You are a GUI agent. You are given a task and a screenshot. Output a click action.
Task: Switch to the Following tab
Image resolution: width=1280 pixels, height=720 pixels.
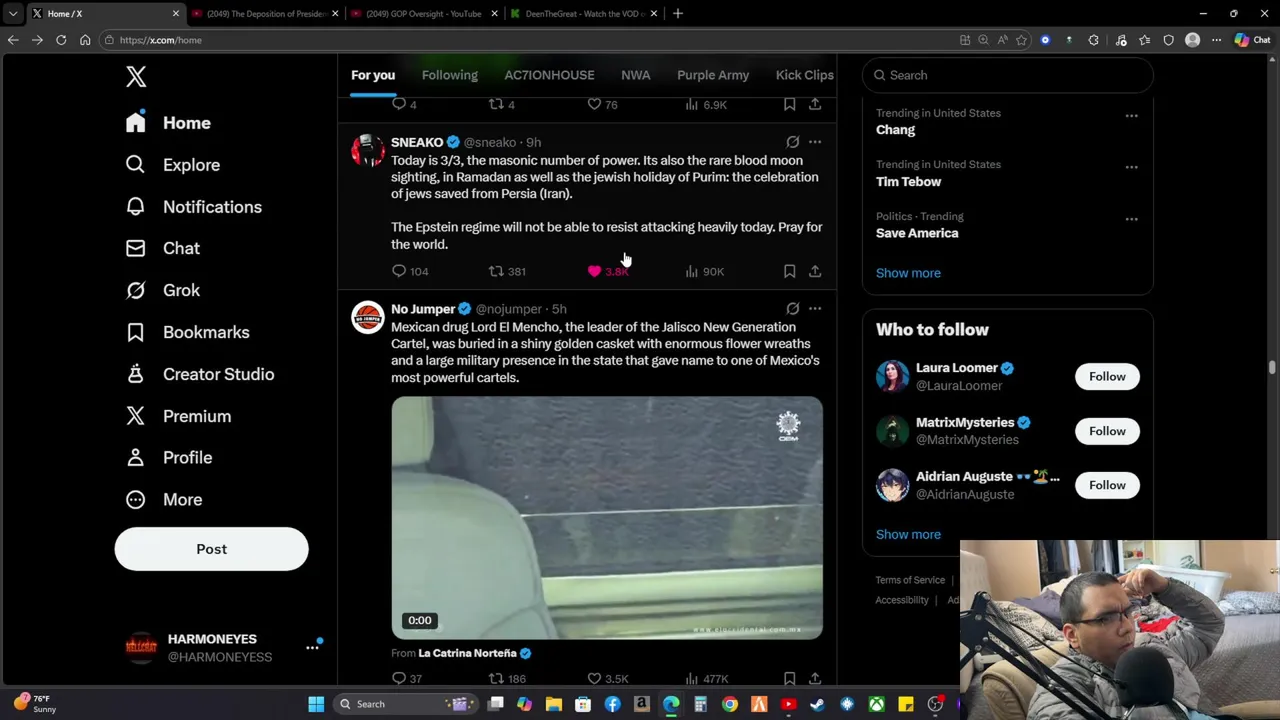[x=450, y=75]
